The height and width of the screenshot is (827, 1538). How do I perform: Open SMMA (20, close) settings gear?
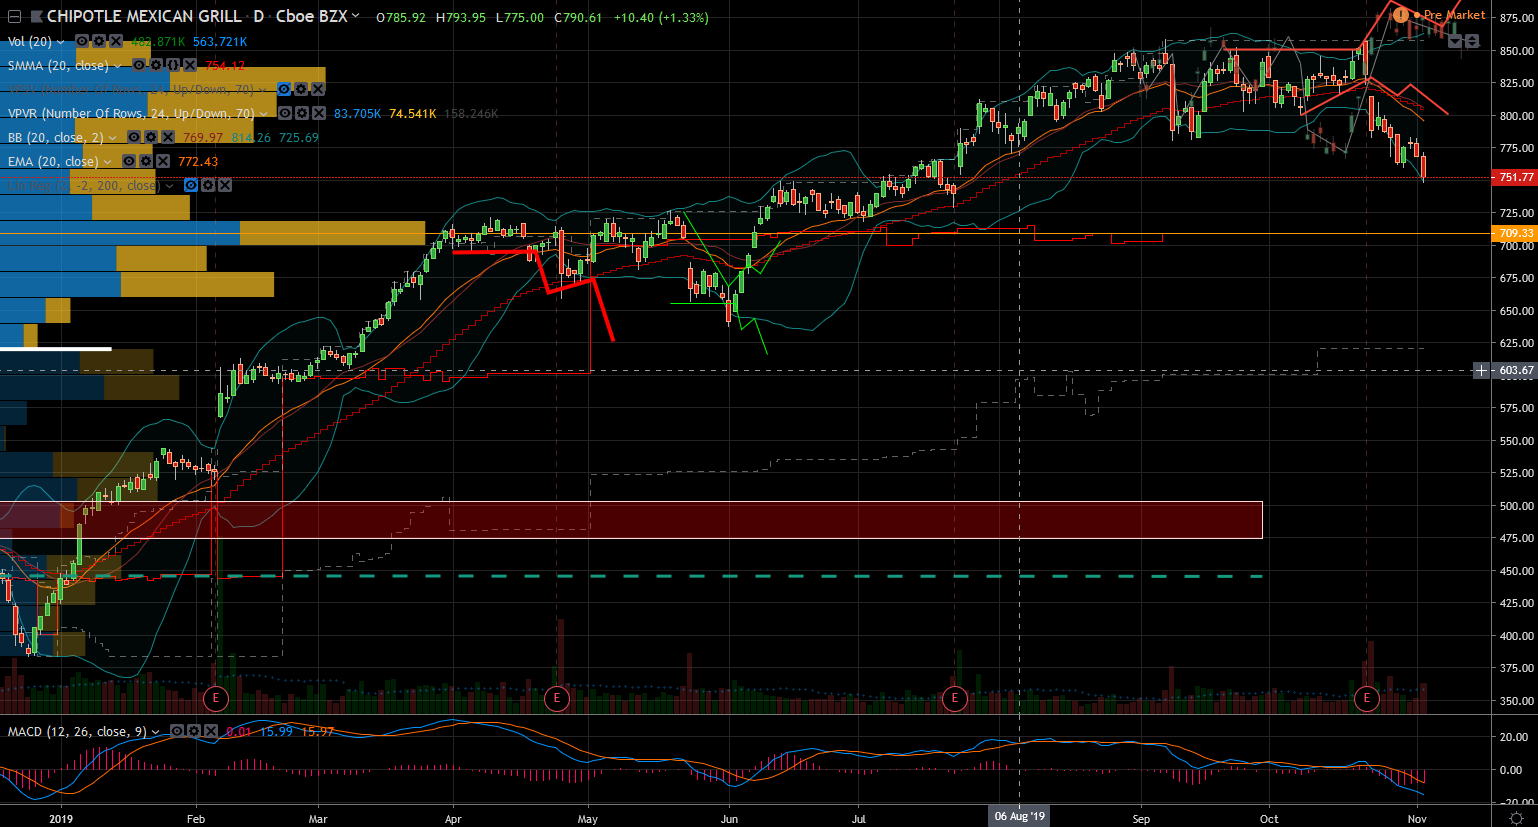pyautogui.click(x=155, y=65)
